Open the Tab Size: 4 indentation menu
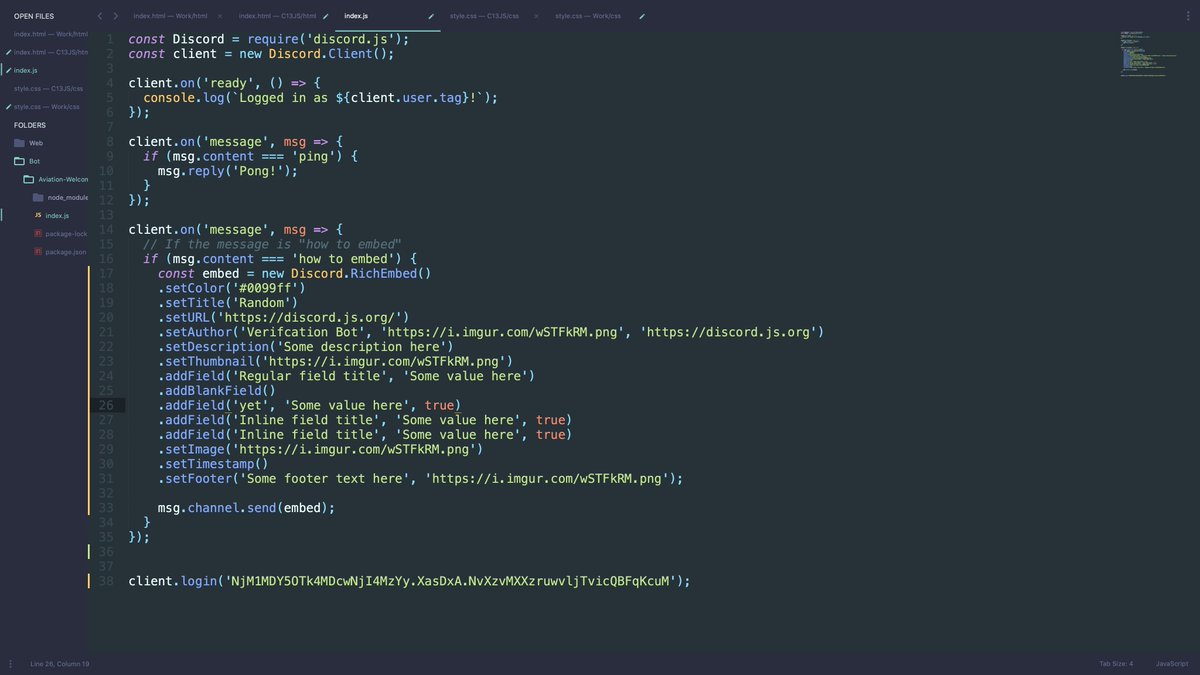Image resolution: width=1200 pixels, height=675 pixels. pyautogui.click(x=1116, y=664)
